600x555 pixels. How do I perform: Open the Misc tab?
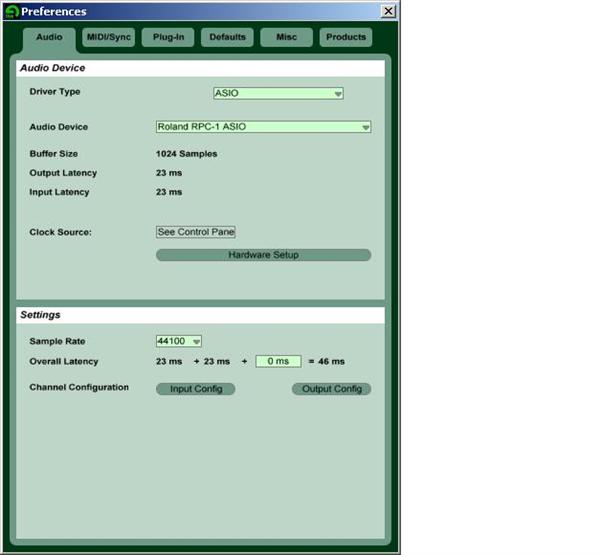pyautogui.click(x=287, y=38)
